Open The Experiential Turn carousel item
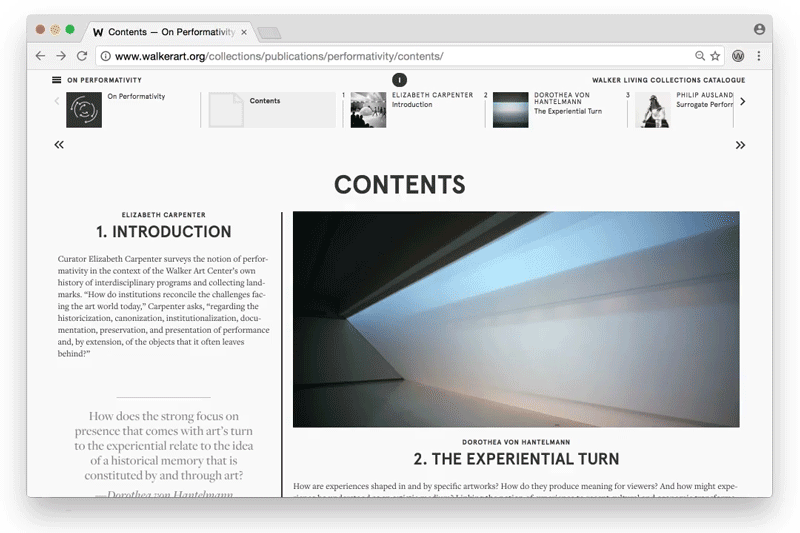Viewport: 800px width, 533px height. [556, 110]
